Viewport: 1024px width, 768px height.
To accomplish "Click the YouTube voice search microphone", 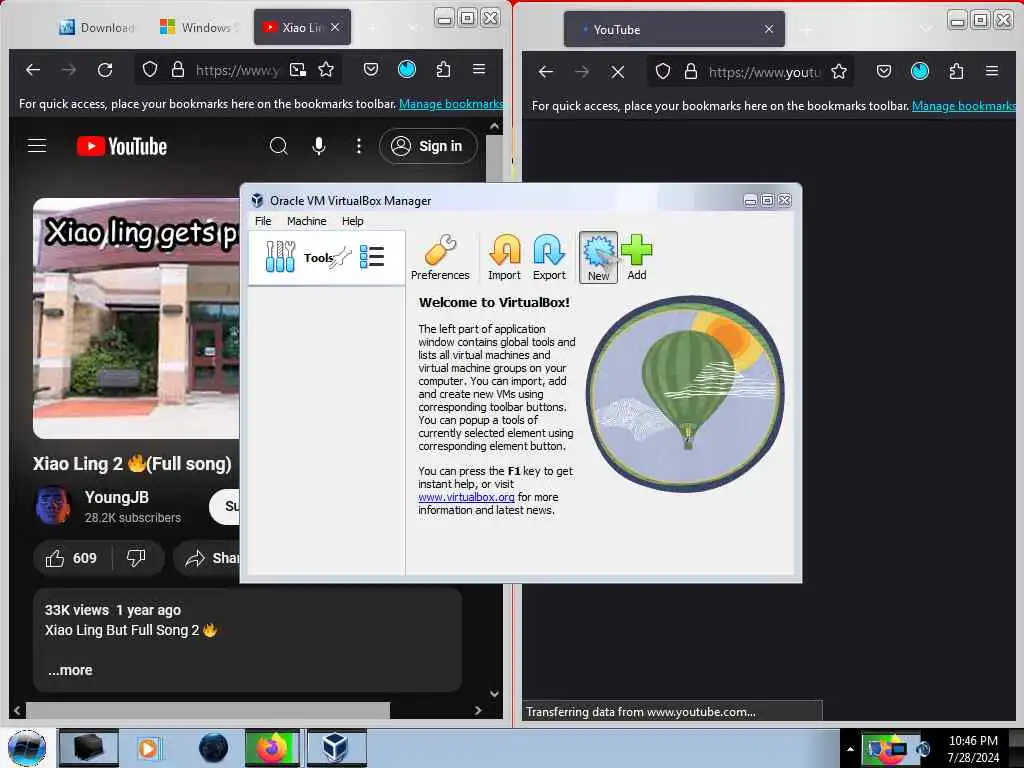I will pyautogui.click(x=319, y=146).
